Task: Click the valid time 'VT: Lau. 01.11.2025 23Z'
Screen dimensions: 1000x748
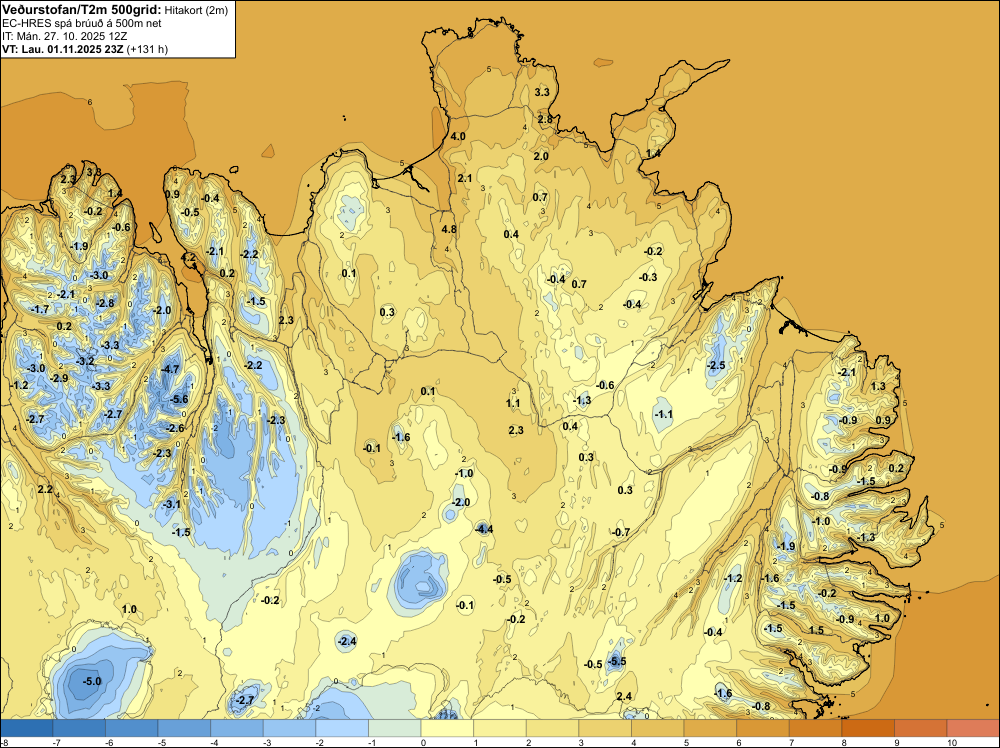Action: pyautogui.click(x=63, y=49)
